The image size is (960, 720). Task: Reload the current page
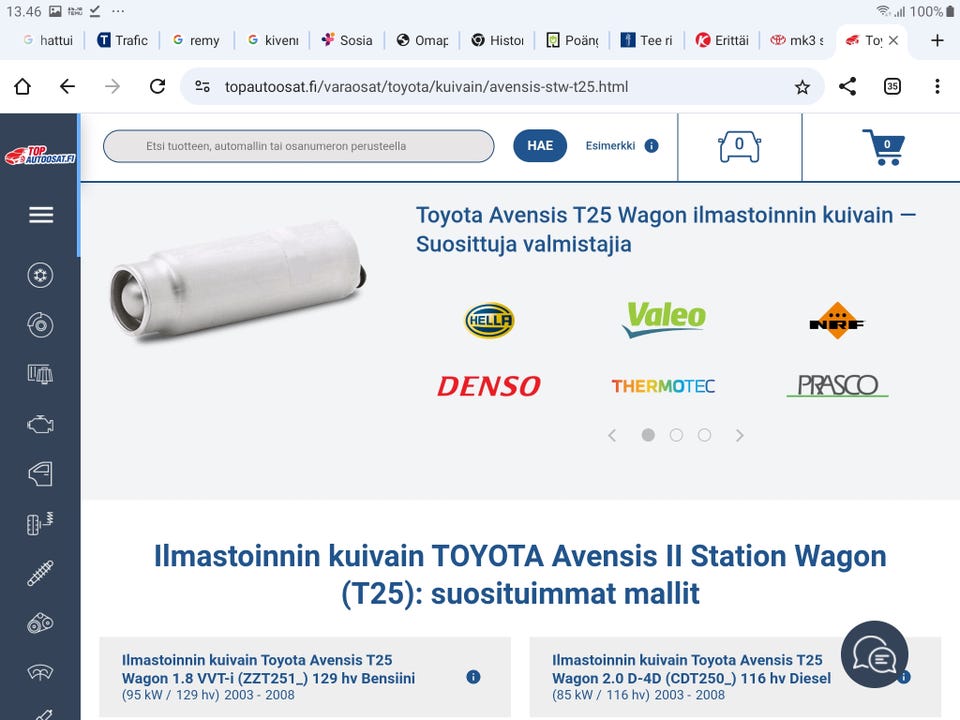(157, 86)
